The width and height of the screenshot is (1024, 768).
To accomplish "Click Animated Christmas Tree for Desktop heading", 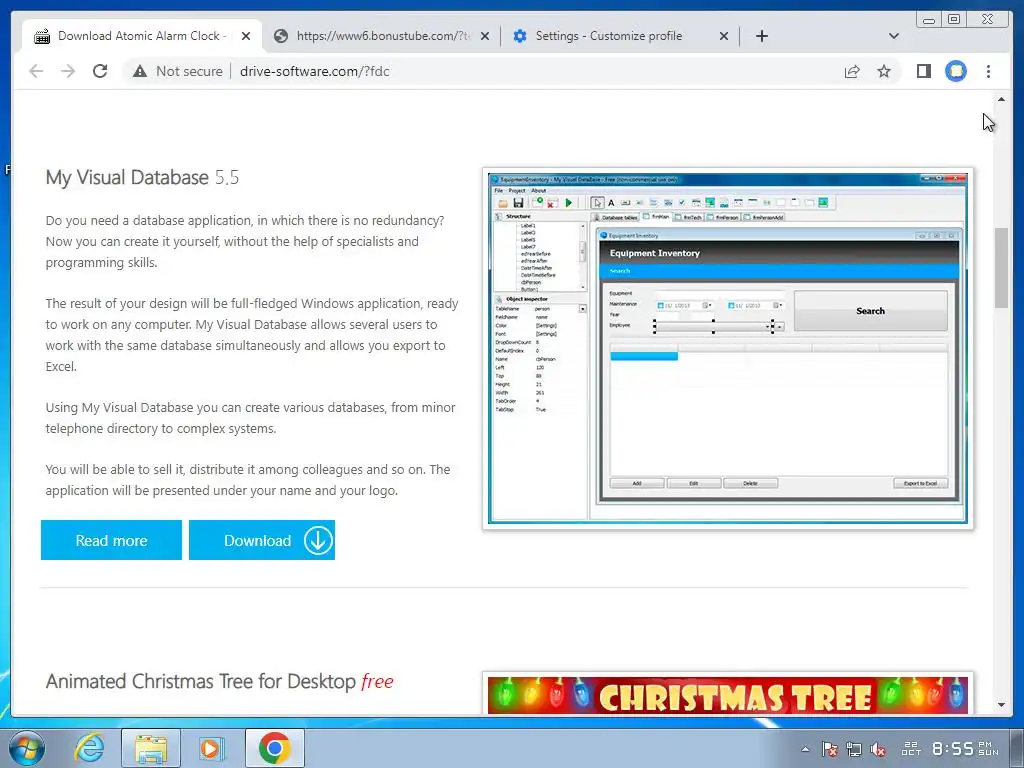I will (x=219, y=681).
